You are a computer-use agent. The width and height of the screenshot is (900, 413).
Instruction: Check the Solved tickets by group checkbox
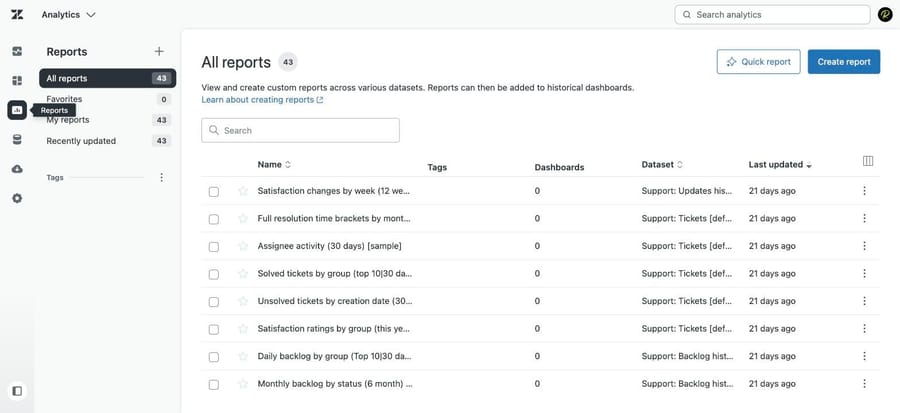point(214,274)
